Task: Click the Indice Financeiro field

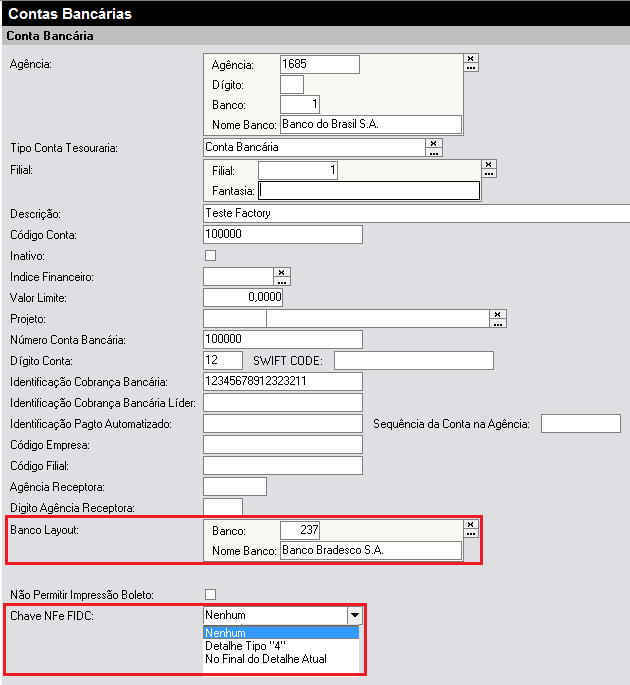Action: tap(239, 277)
